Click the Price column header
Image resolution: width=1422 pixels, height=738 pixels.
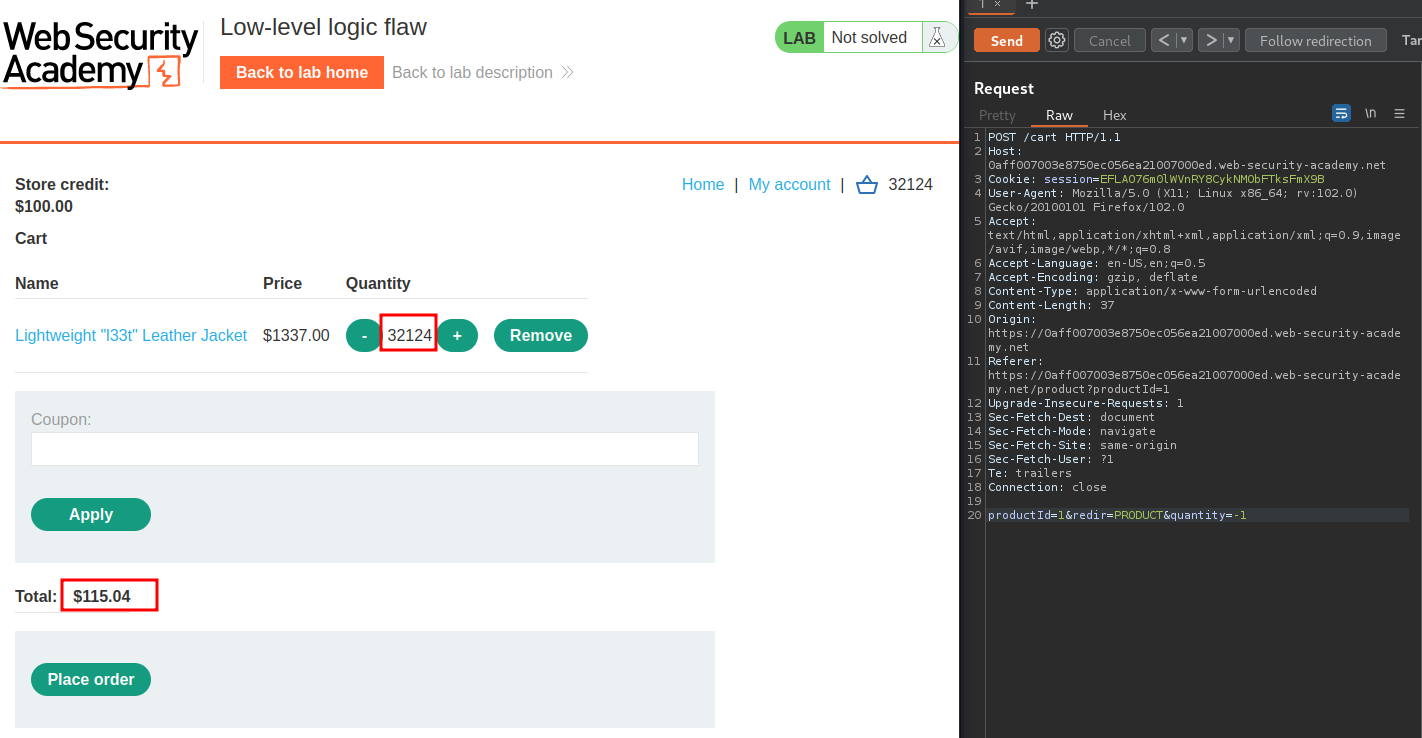click(282, 283)
